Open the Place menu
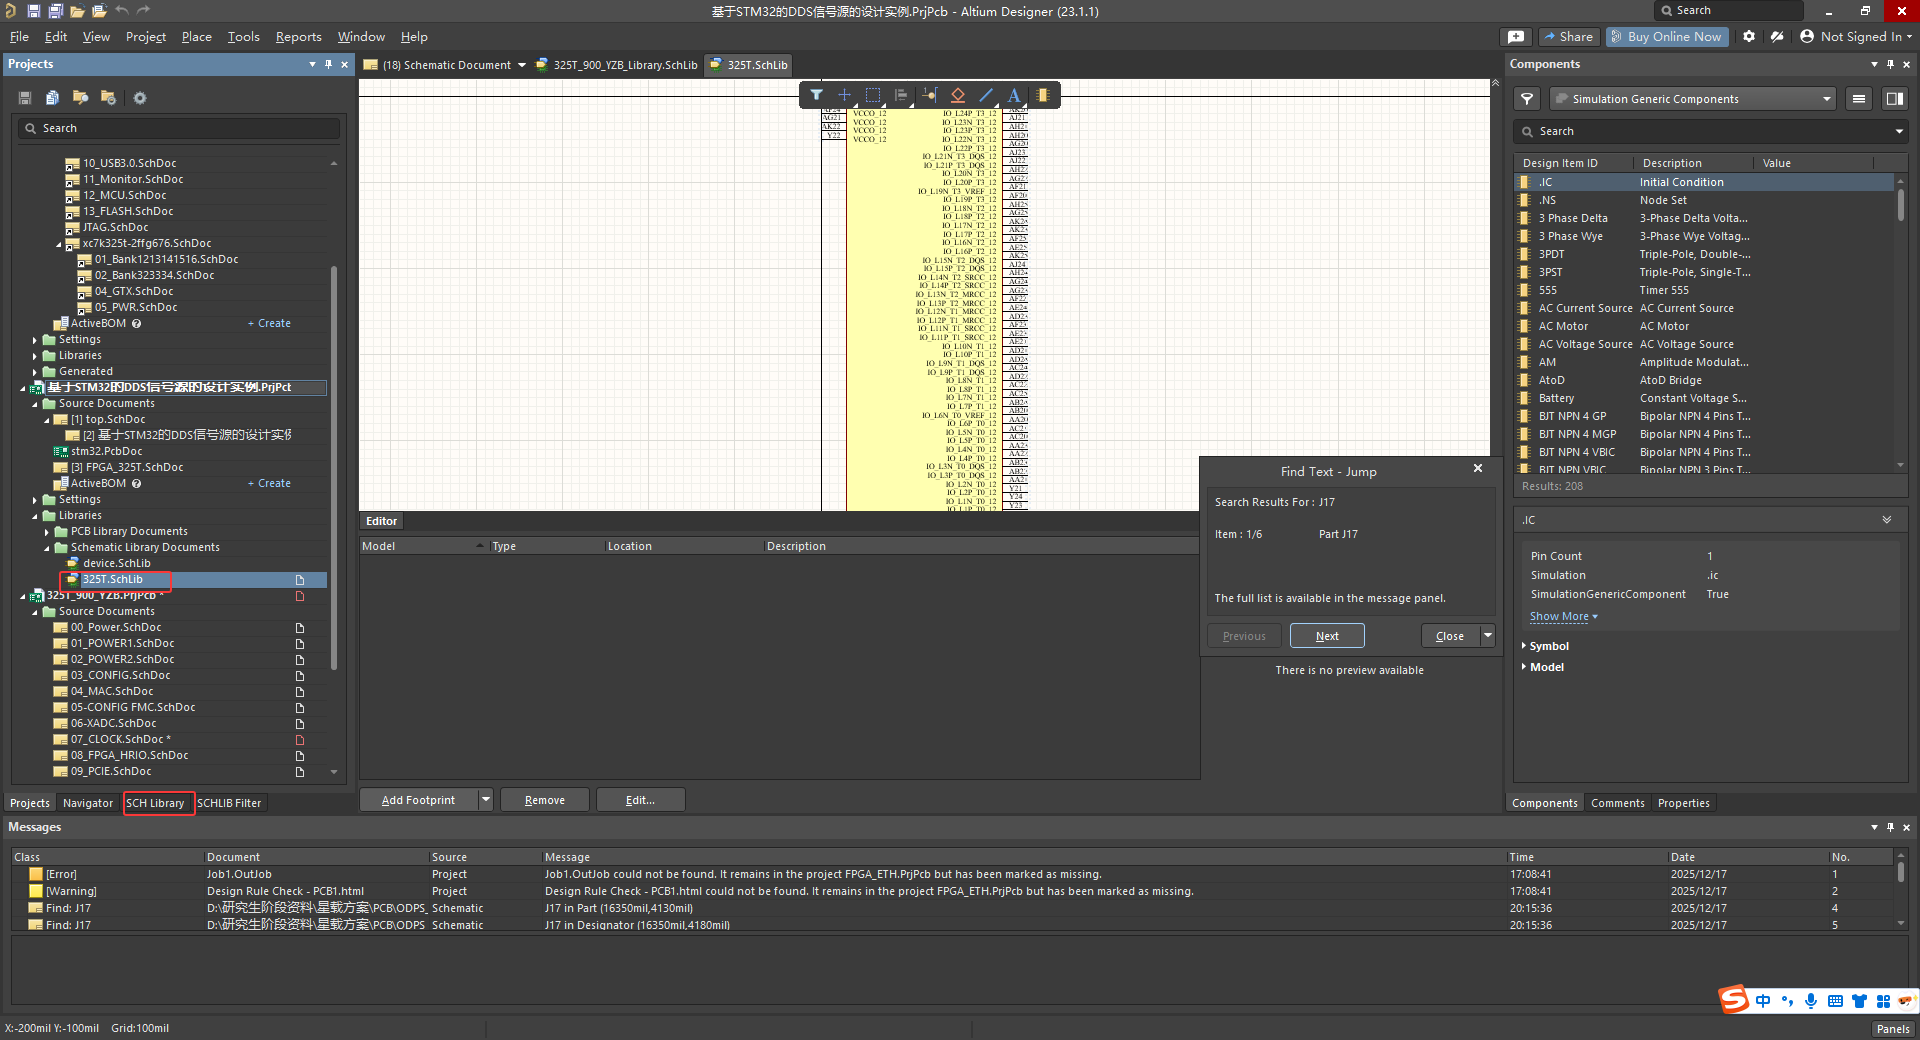 (x=196, y=36)
